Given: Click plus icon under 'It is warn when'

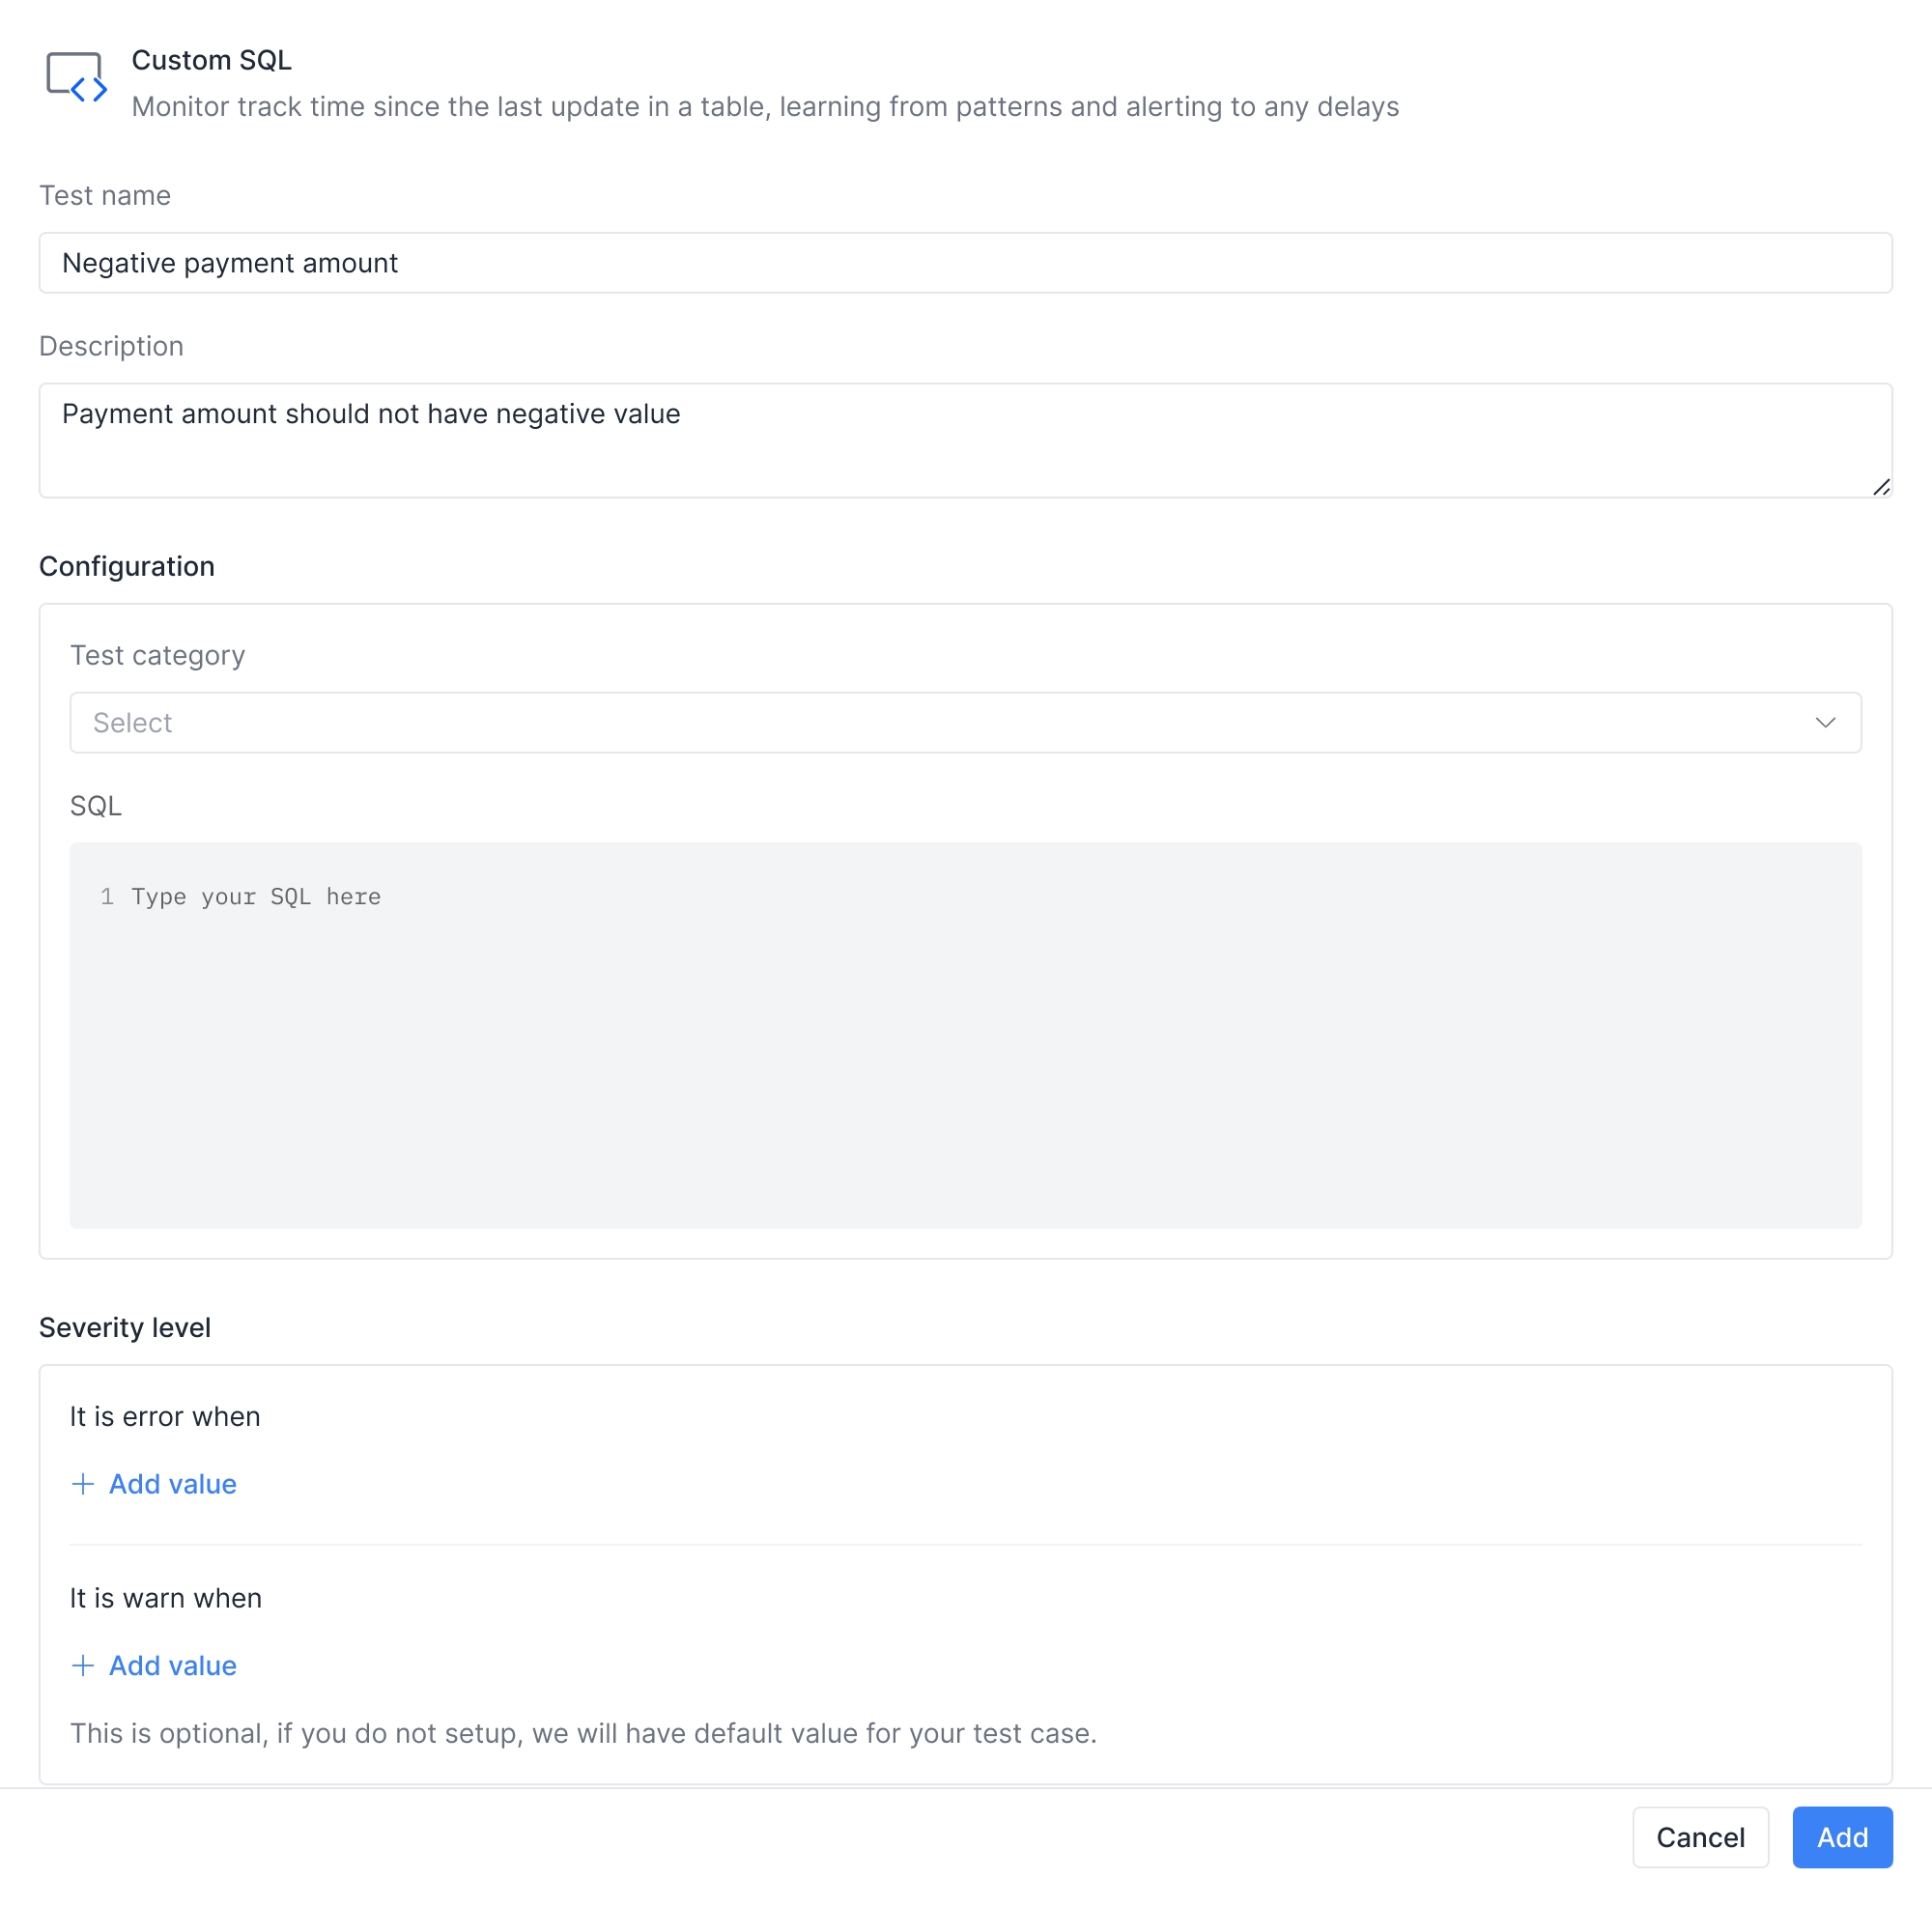Looking at the screenshot, I should click(83, 1665).
